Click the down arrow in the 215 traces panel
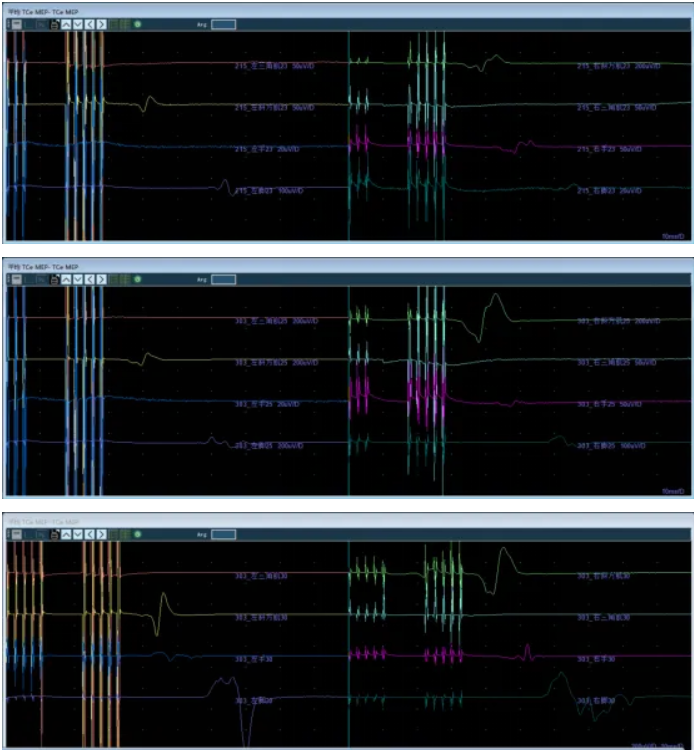Image resolution: width=694 pixels, height=750 pixels. coord(77,24)
